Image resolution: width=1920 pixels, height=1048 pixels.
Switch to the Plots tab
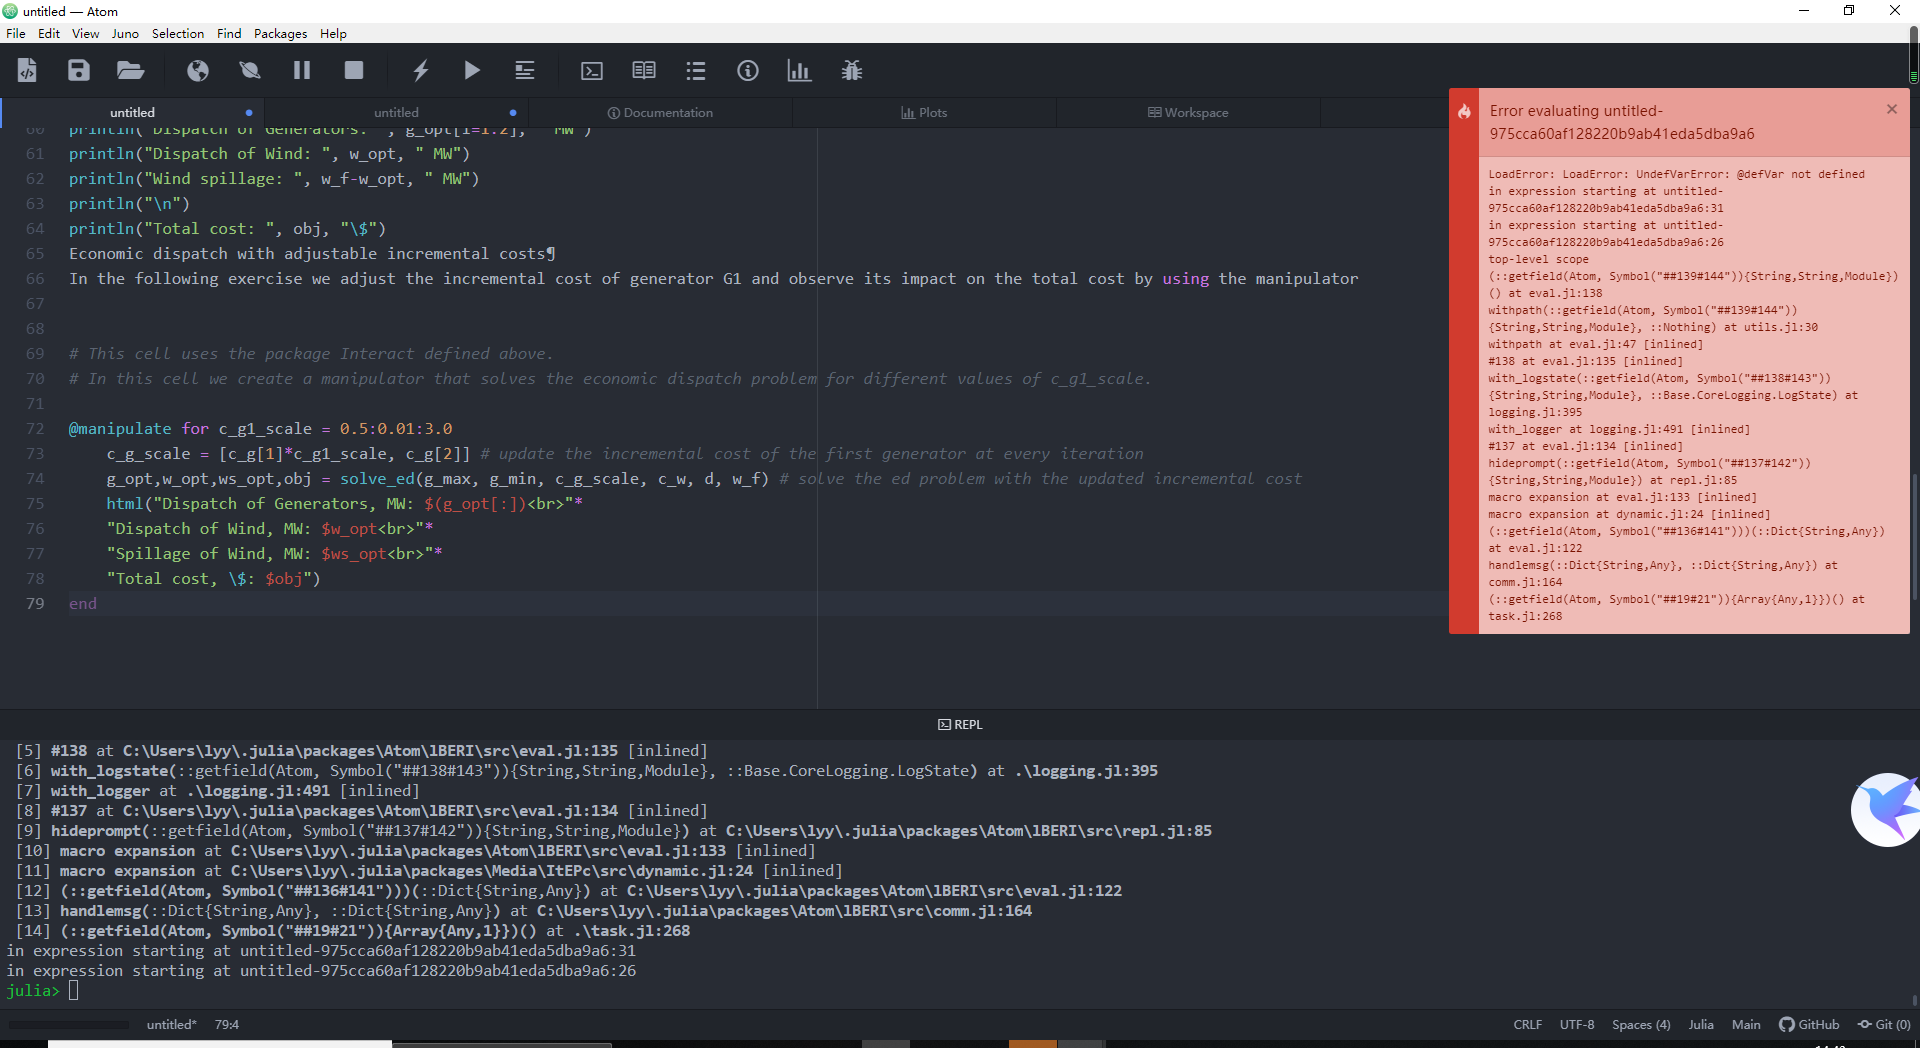coord(924,112)
